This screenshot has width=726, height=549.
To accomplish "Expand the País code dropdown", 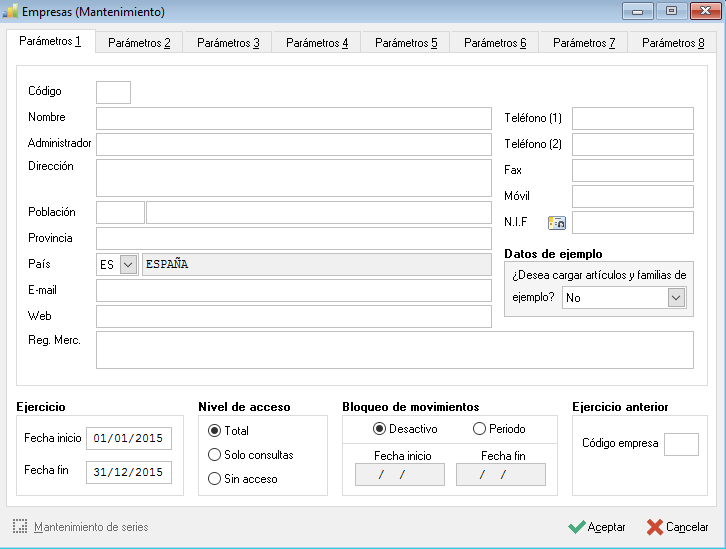I will coord(128,264).
